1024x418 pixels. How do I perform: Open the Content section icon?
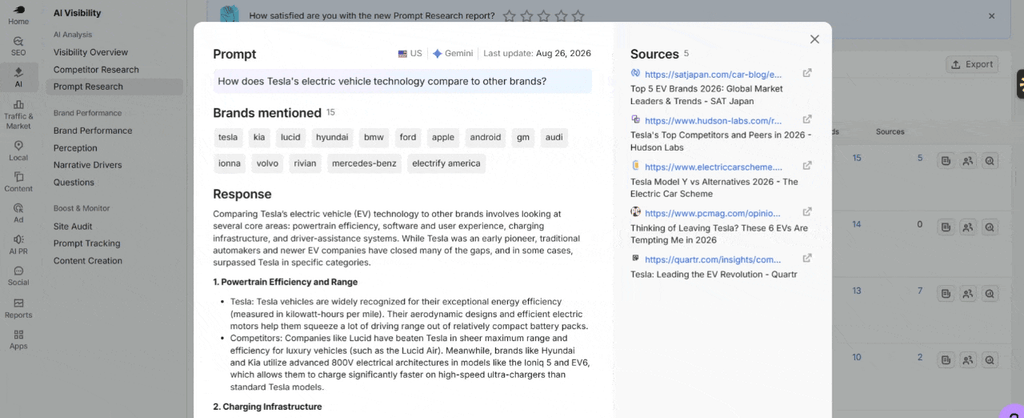18,182
